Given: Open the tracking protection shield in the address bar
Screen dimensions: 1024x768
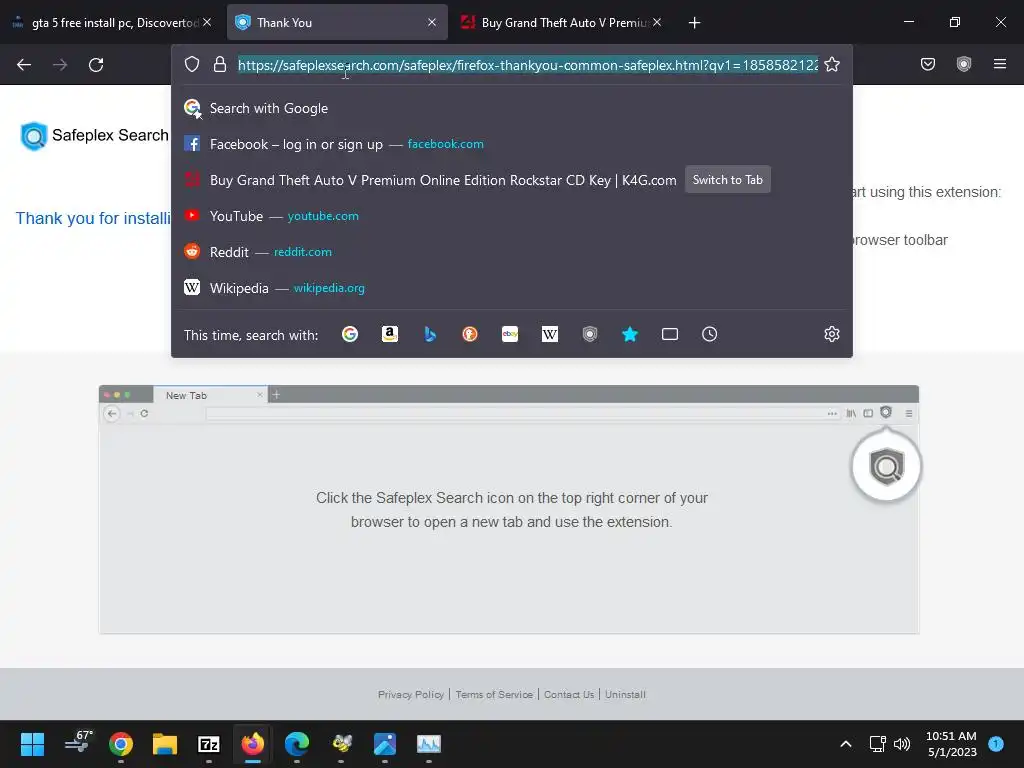Looking at the screenshot, I should (191, 64).
